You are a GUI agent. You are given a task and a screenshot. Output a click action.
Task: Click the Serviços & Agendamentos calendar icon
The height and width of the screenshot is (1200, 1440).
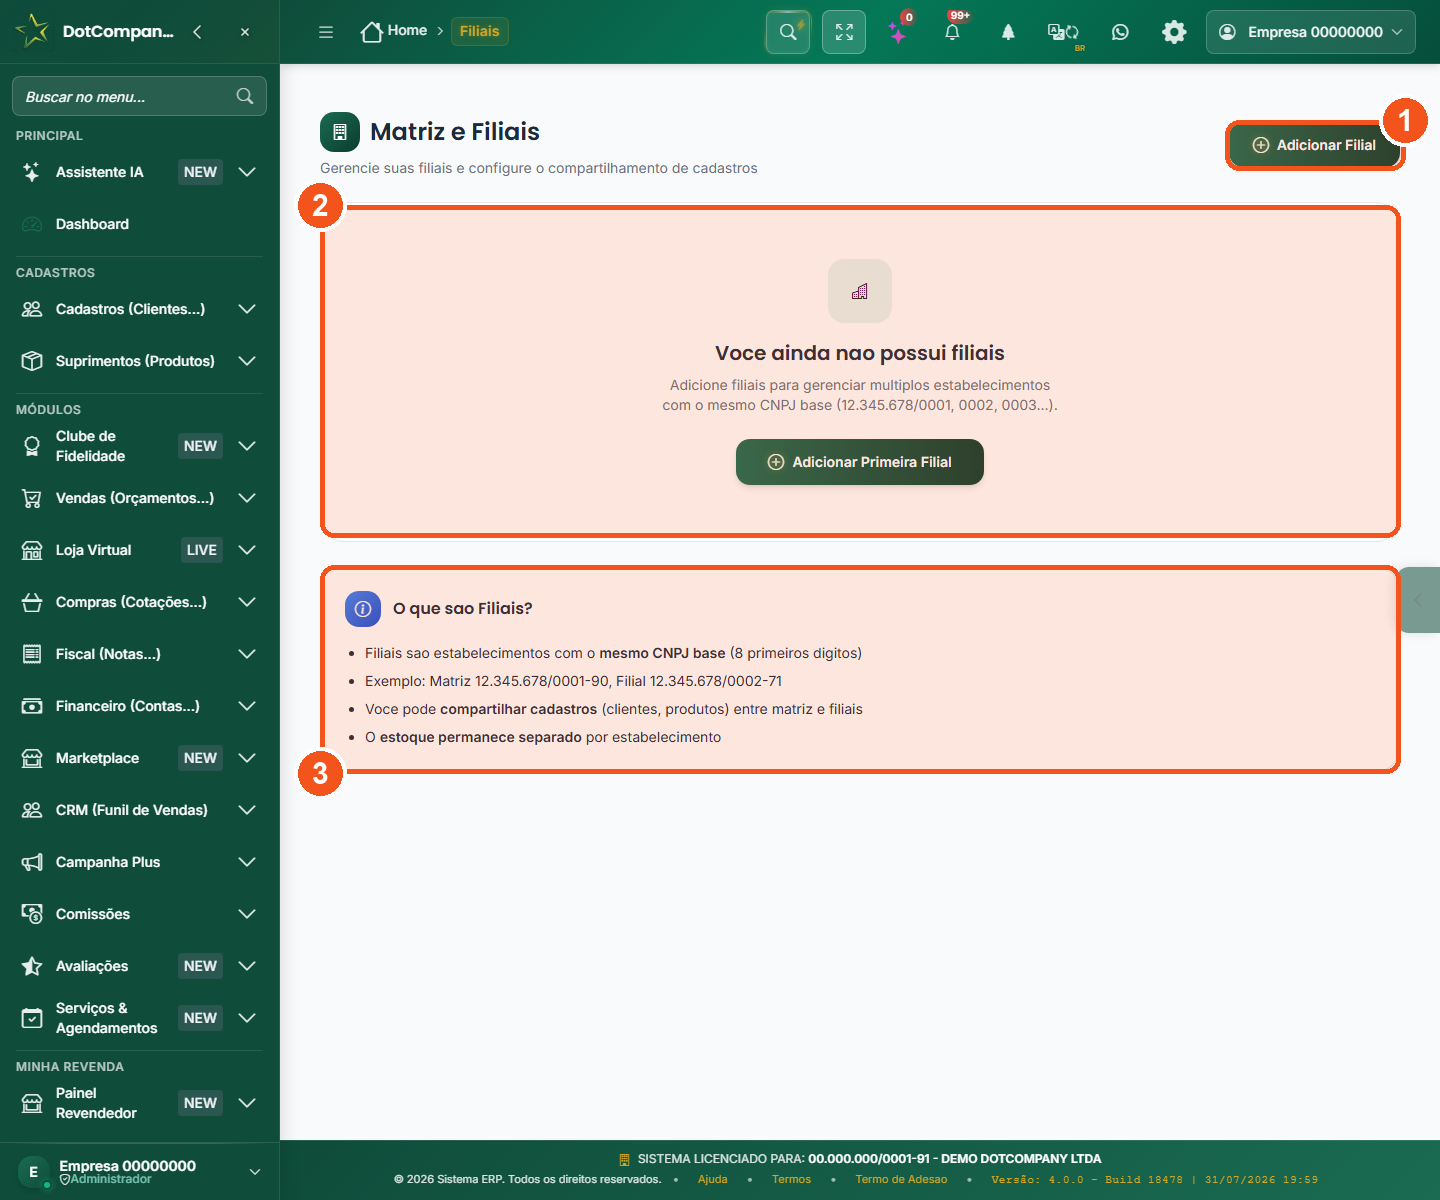[x=32, y=1018]
